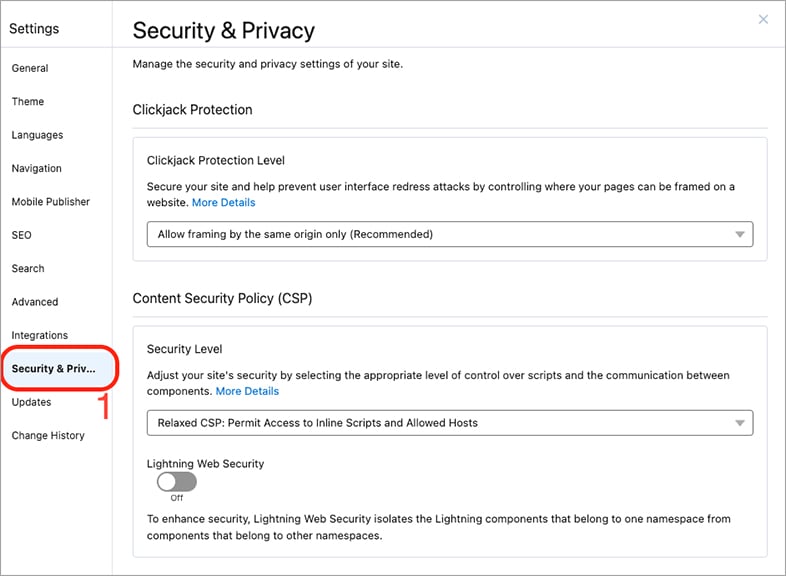The image size is (786, 576).
Task: Open the Mobile Publisher settings
Action: 51,202
